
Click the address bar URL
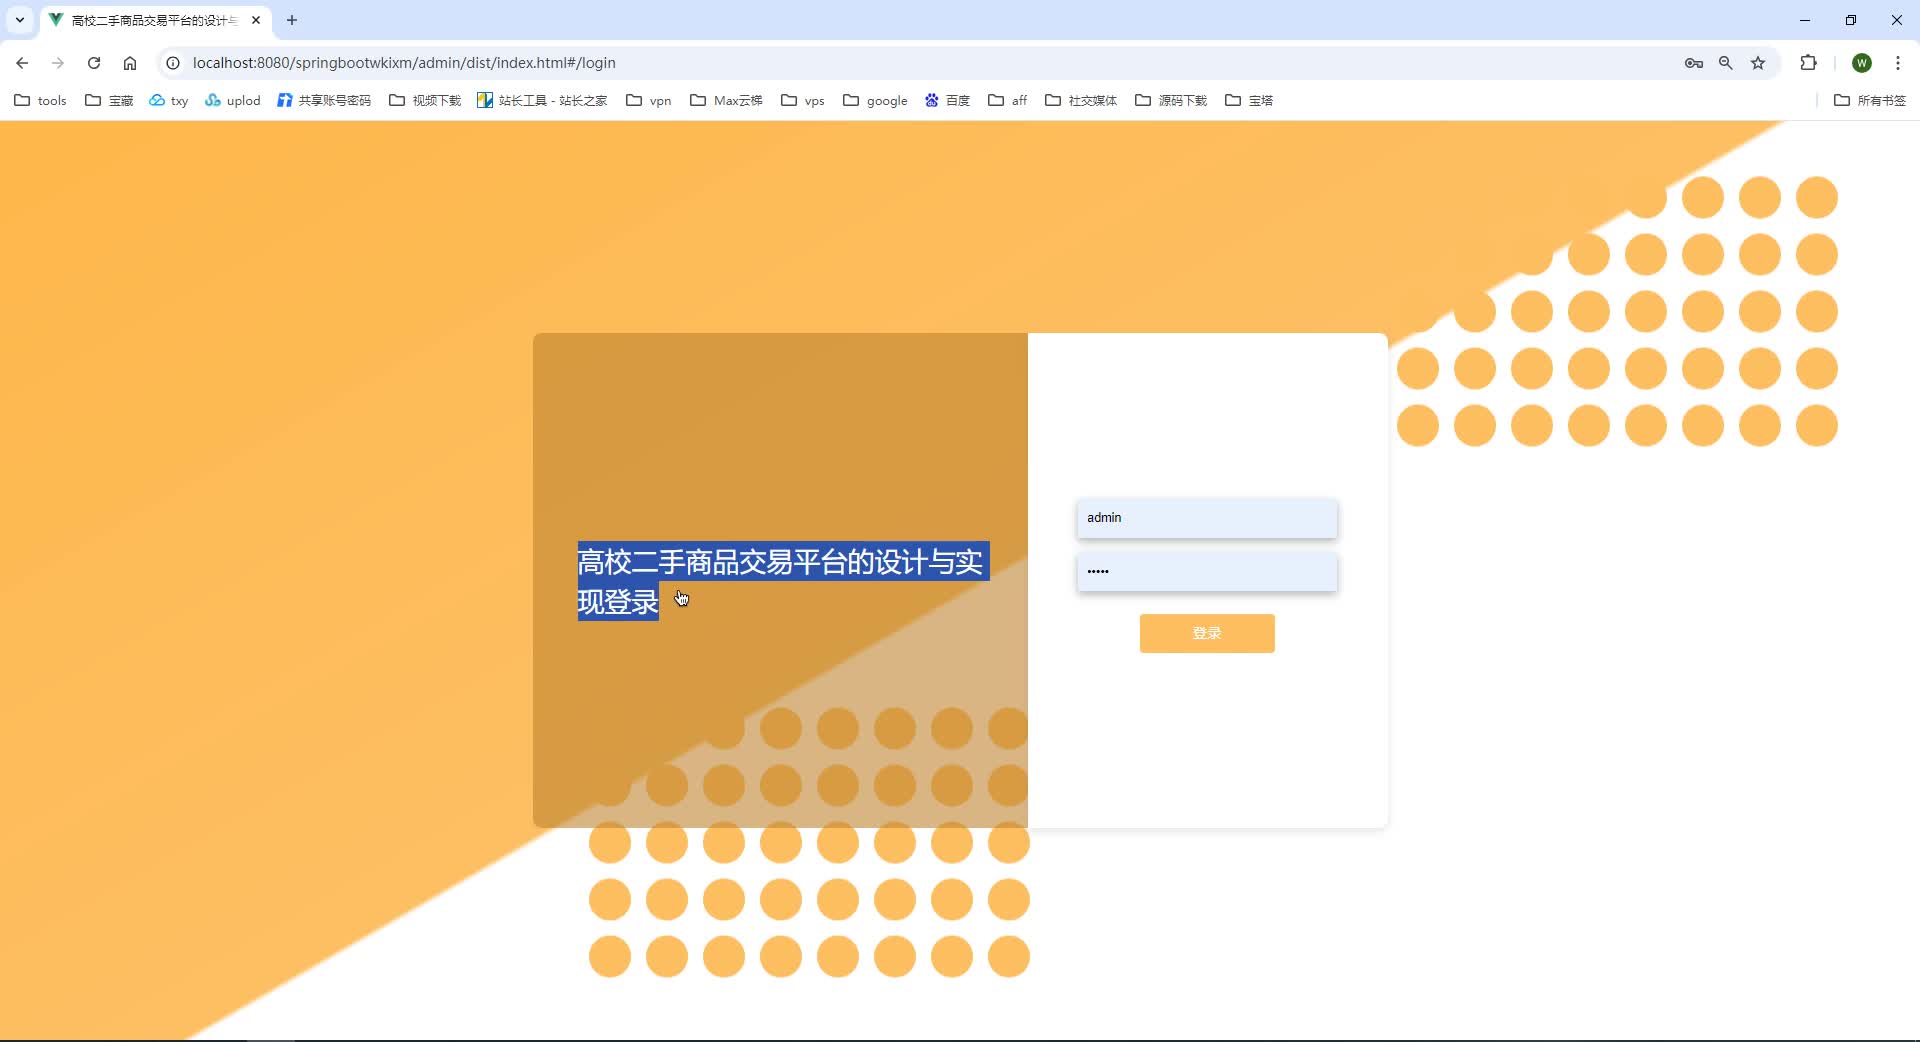404,63
